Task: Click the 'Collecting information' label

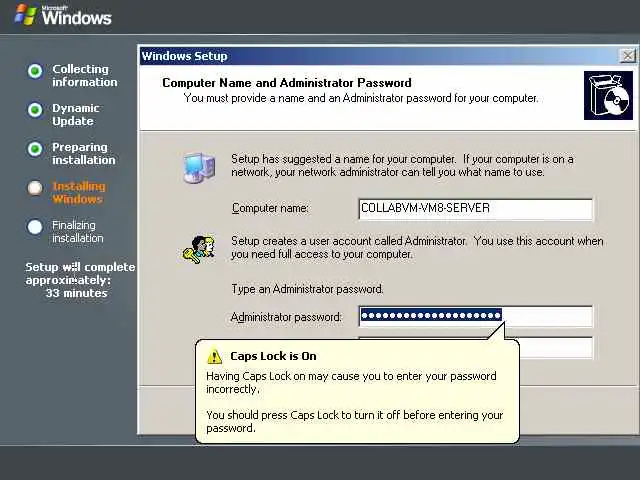Action: click(84, 76)
